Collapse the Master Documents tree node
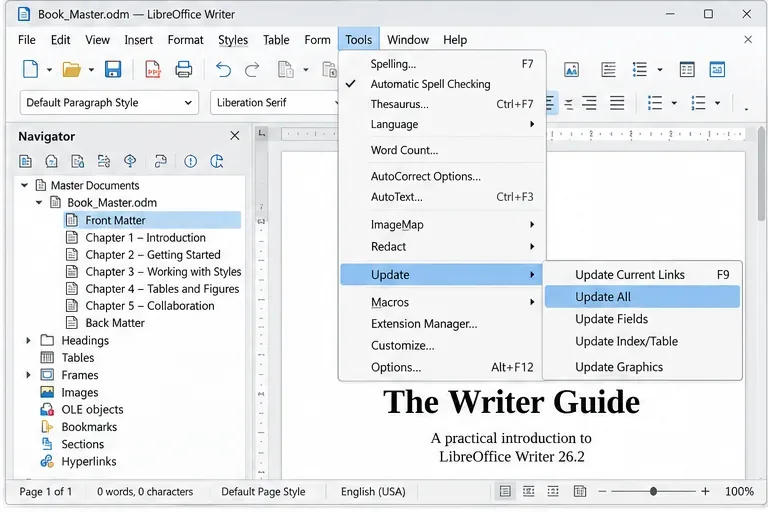 pos(24,185)
